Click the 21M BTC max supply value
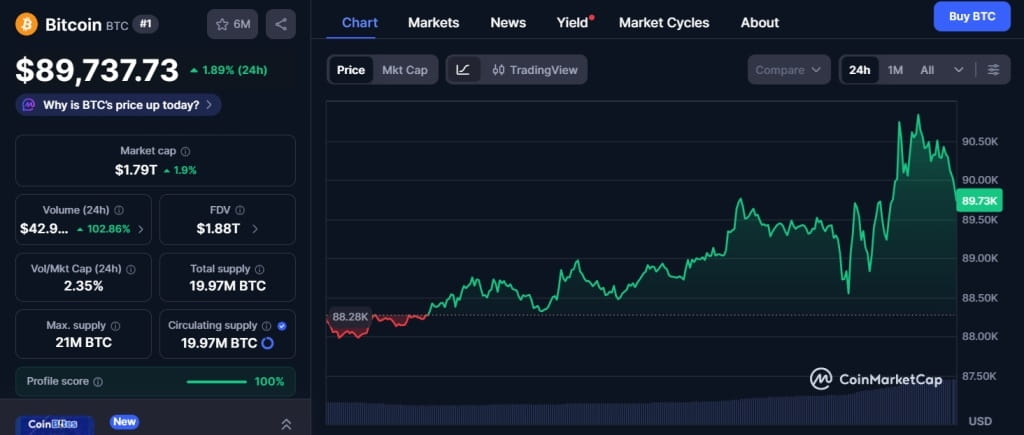The image size is (1024, 435). point(84,342)
